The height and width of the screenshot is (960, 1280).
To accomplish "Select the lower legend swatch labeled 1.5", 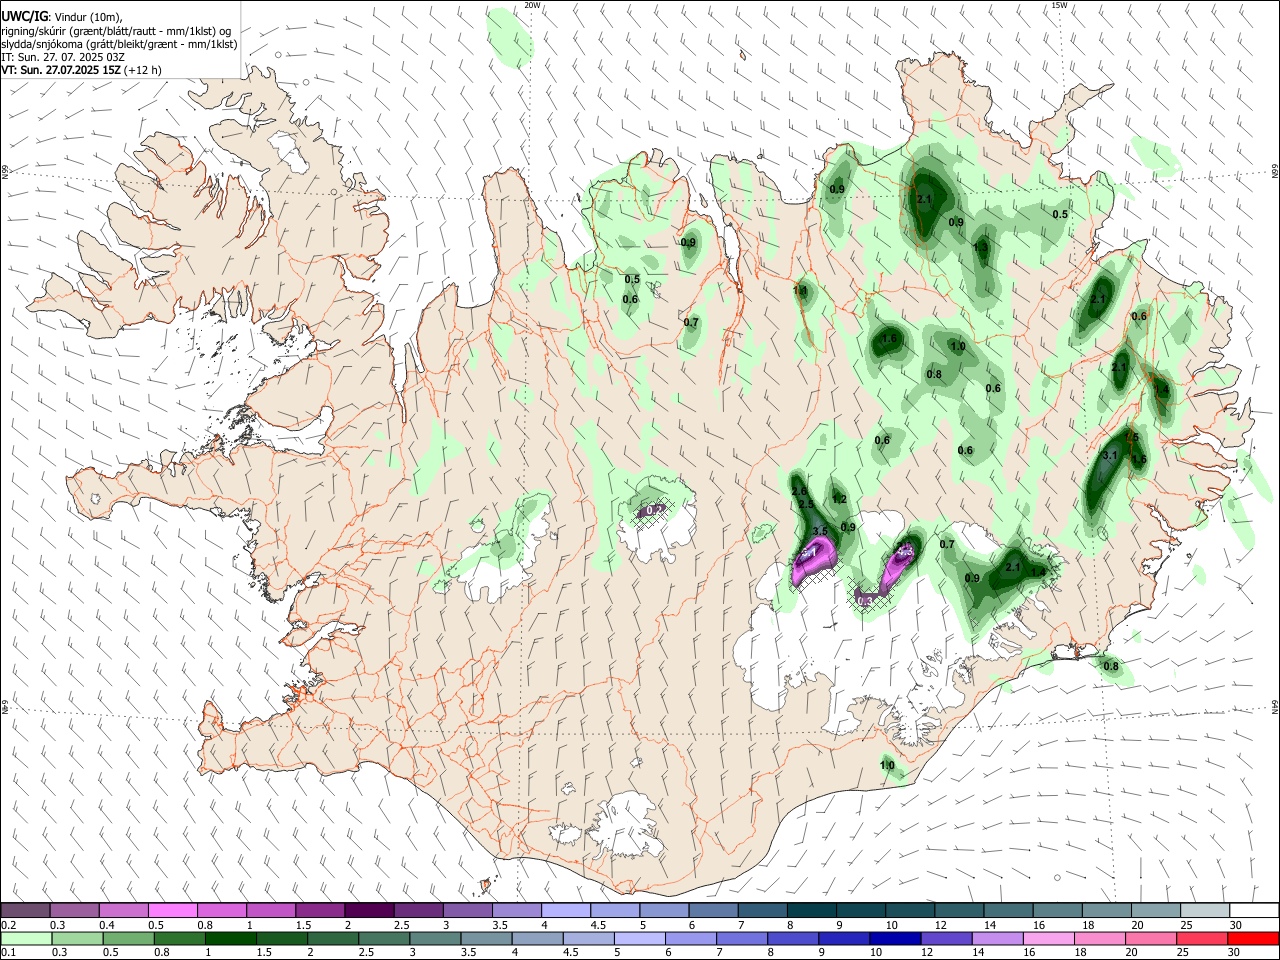I will pyautogui.click(x=282, y=938).
